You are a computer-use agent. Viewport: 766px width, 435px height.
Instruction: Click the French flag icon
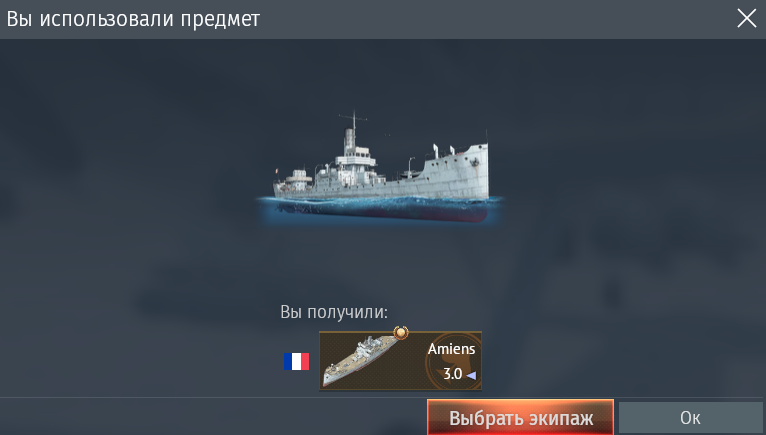click(x=296, y=362)
